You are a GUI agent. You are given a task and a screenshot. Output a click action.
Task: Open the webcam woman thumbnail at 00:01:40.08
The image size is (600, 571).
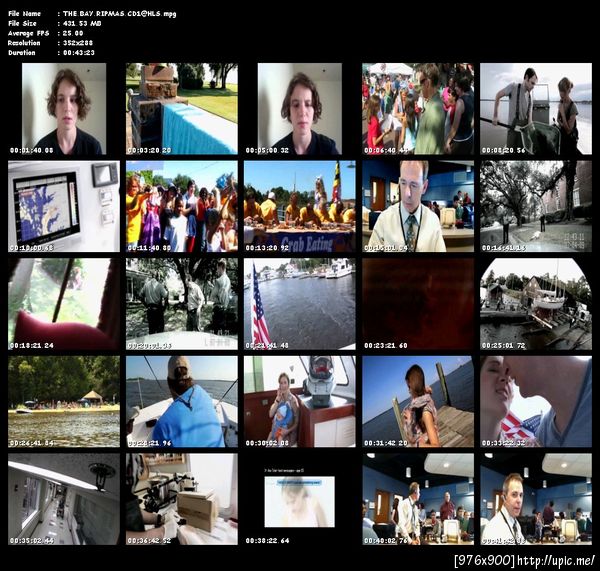tap(64, 109)
